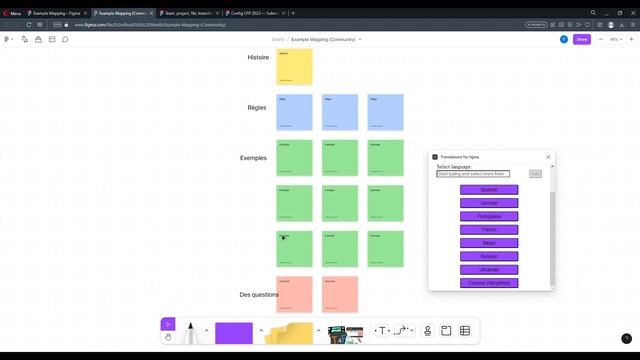Click the browser address bar URL
The width and height of the screenshot is (640, 360).
(150, 25)
